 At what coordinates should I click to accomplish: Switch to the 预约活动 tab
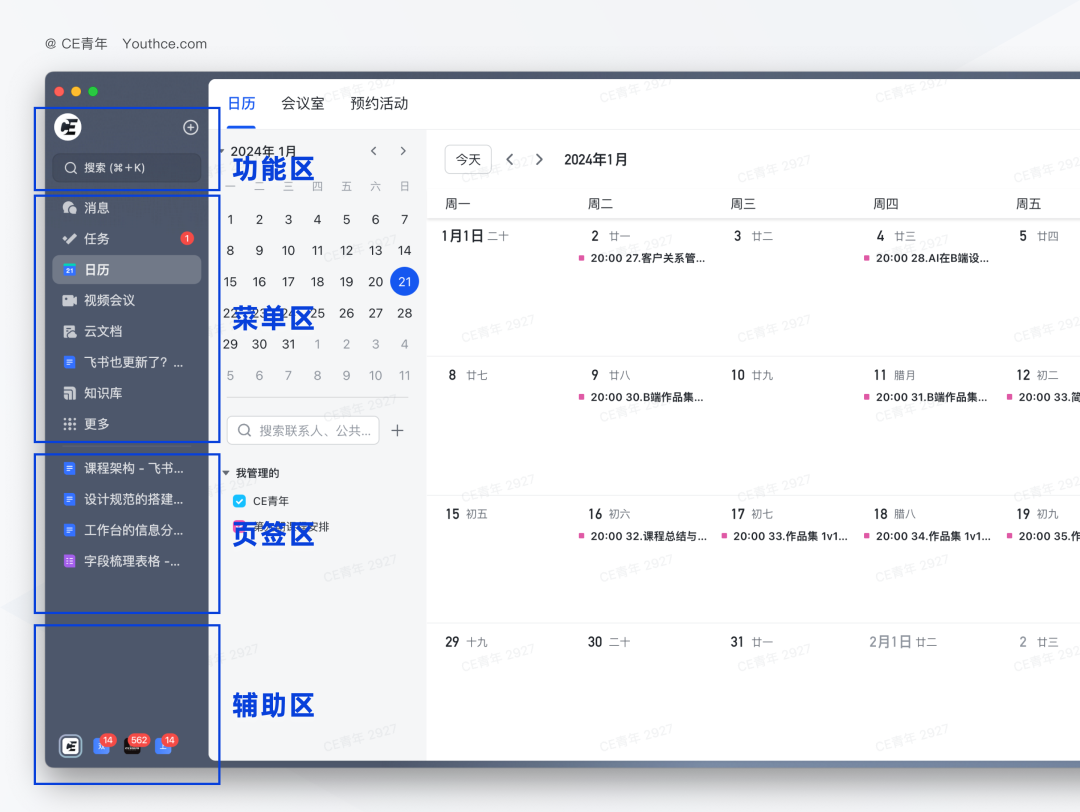point(379,103)
